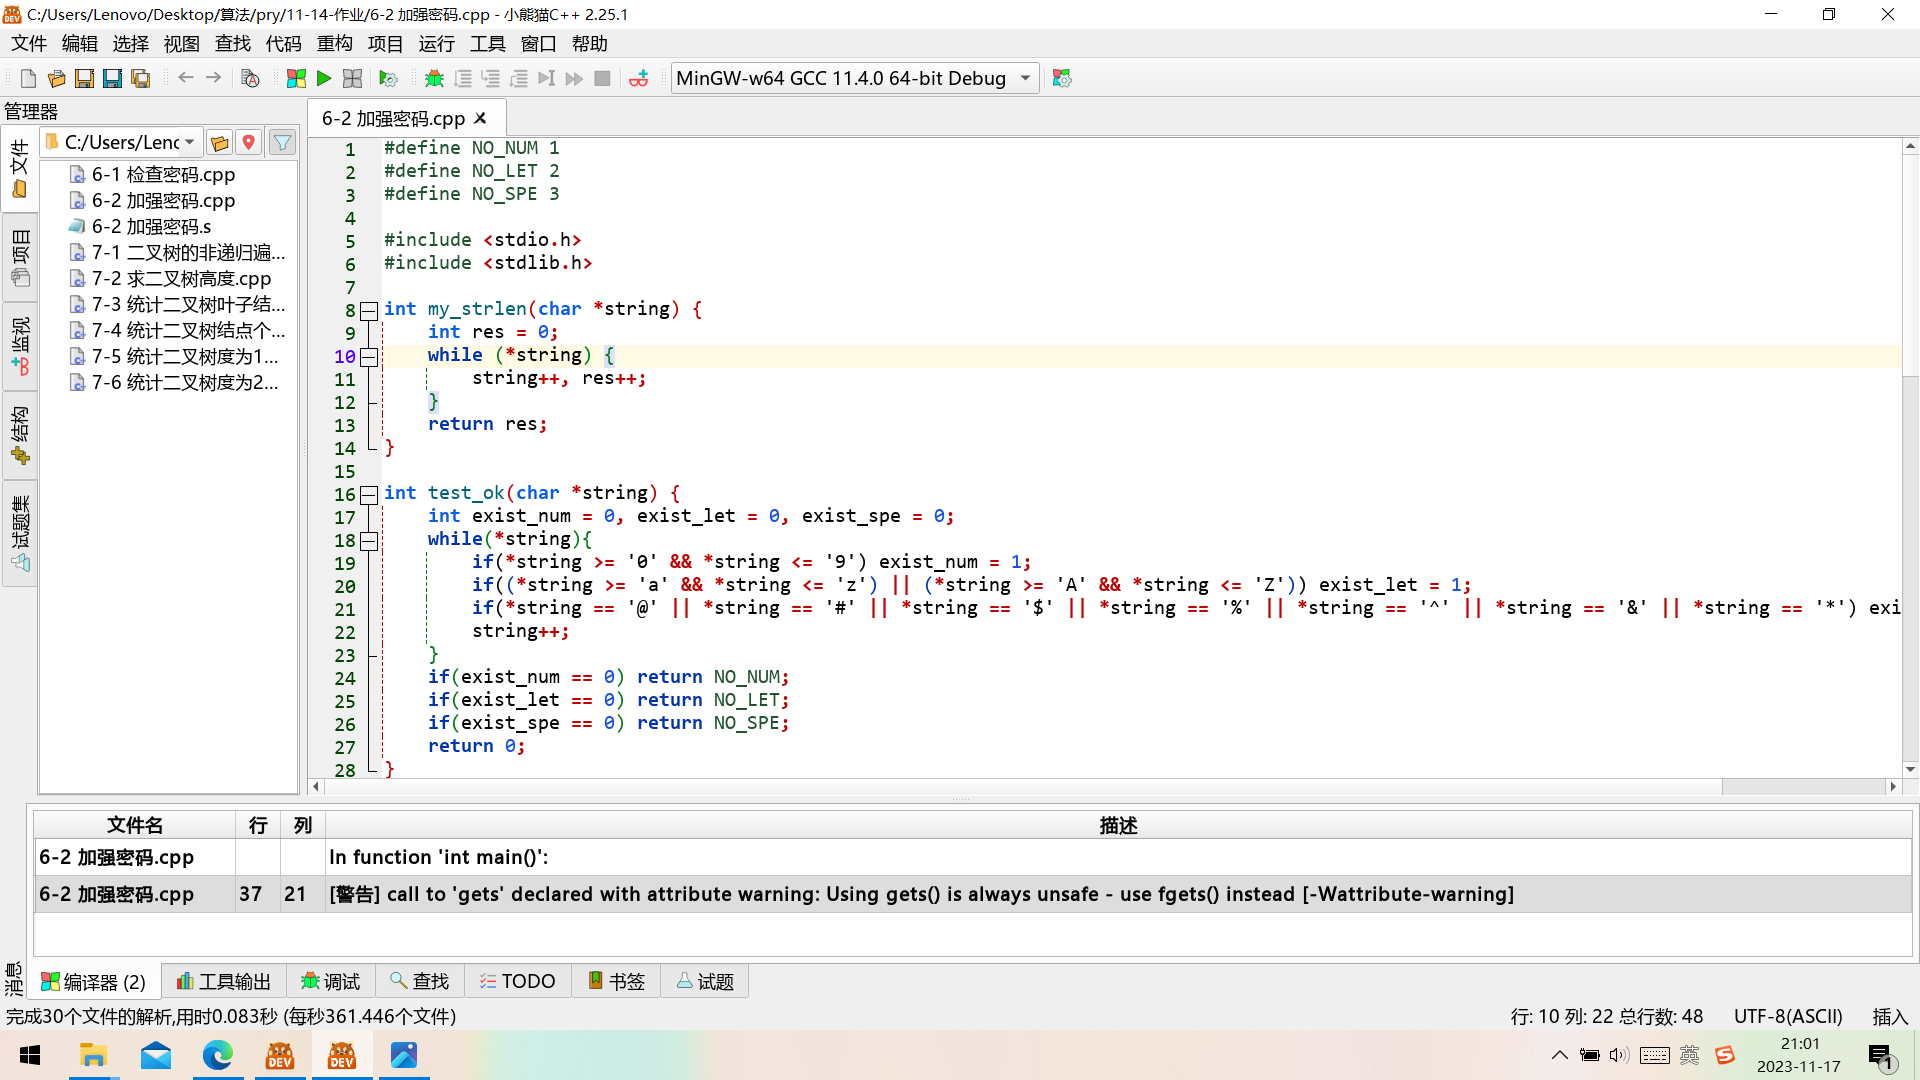Image resolution: width=1920 pixels, height=1080 pixels.
Task: Collapse code fold marker on line 16
Action: 369,494
